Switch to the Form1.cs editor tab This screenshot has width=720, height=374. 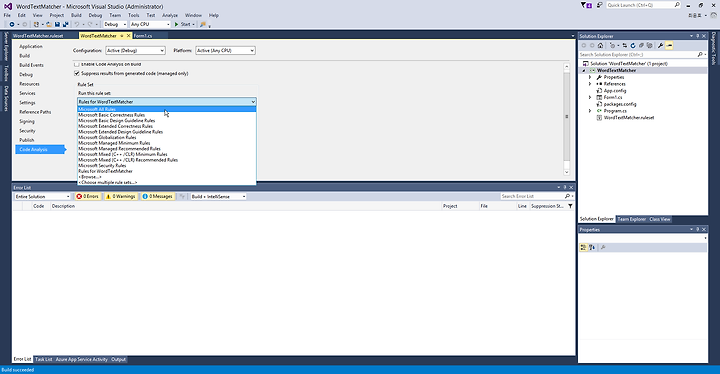click(143, 36)
